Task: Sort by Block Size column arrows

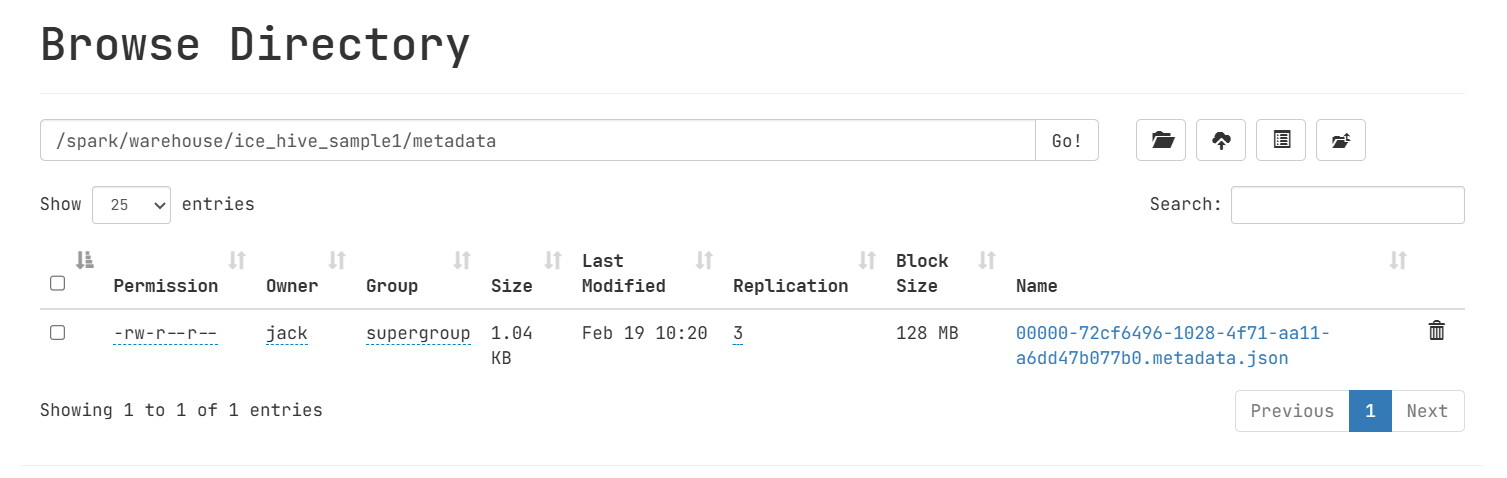Action: pyautogui.click(x=987, y=261)
